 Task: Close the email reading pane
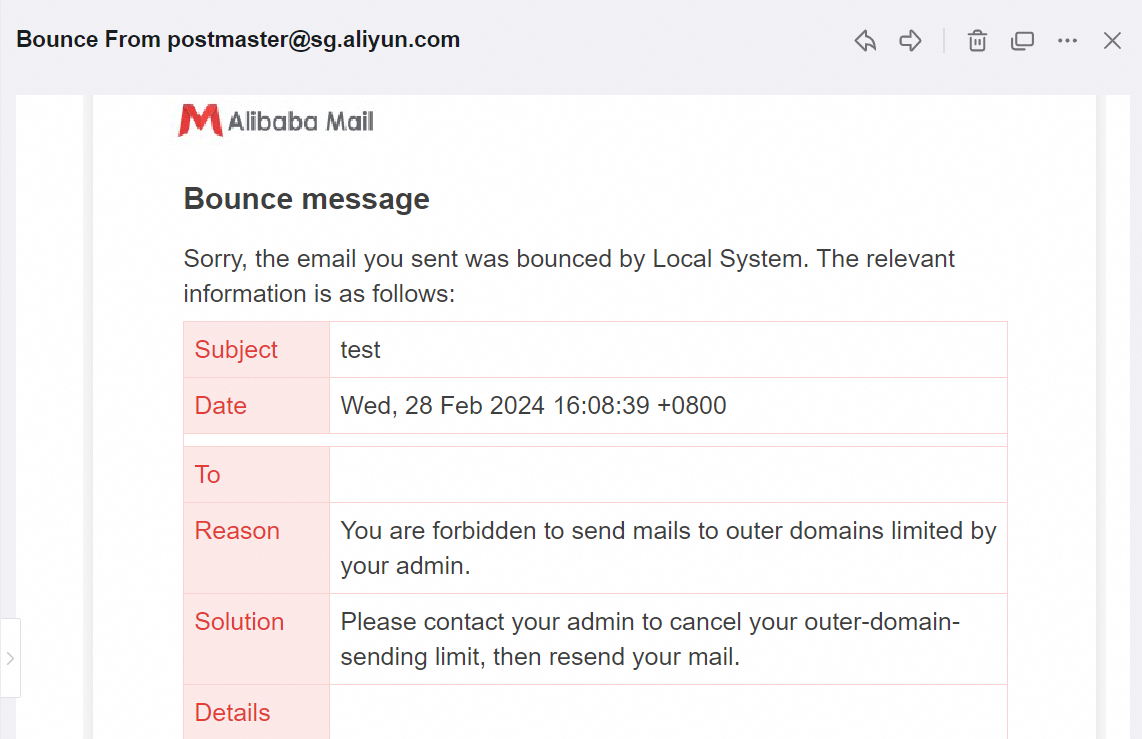pyautogui.click(x=1112, y=41)
